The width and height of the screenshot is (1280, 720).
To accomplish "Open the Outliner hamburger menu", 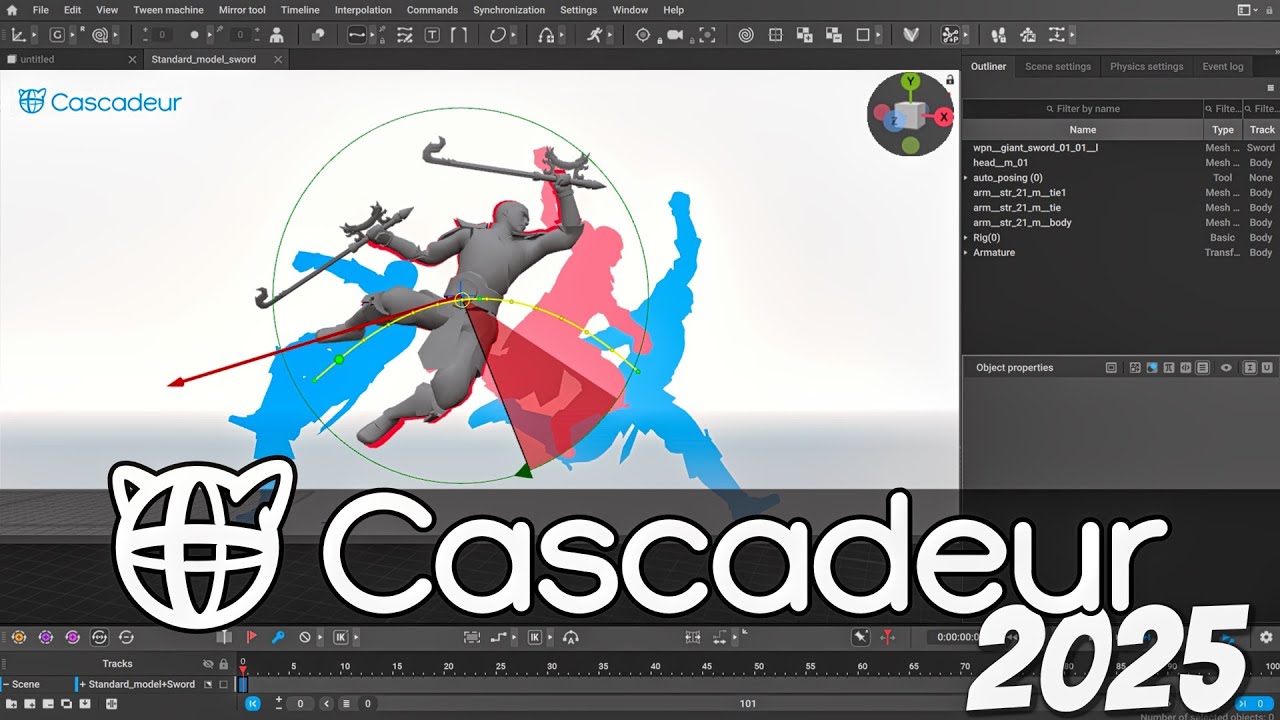I will point(1271,88).
